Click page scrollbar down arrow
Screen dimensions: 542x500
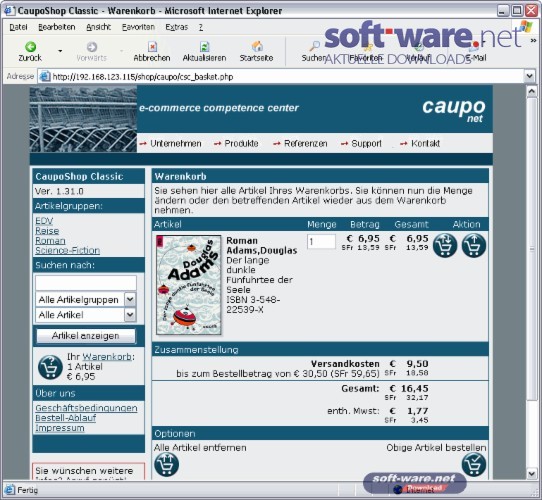(532, 474)
